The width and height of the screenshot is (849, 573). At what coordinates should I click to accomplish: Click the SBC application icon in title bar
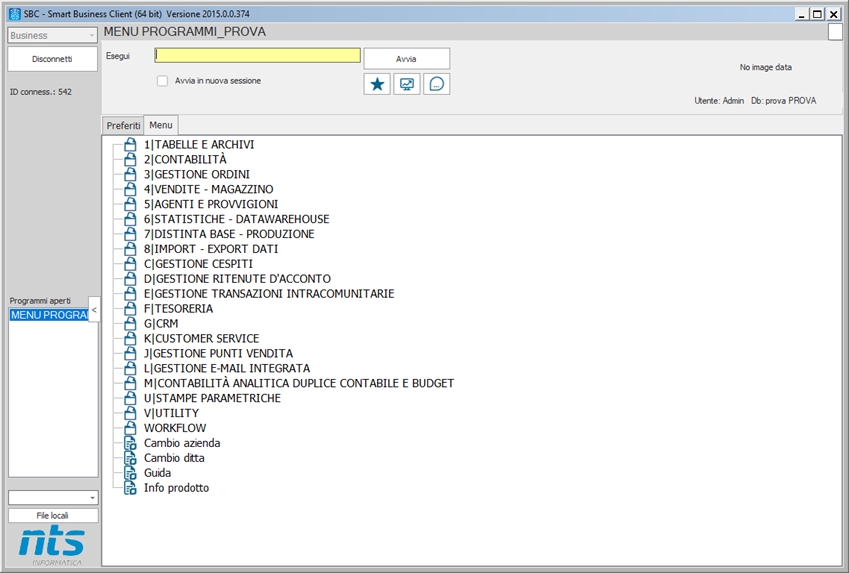15,14
